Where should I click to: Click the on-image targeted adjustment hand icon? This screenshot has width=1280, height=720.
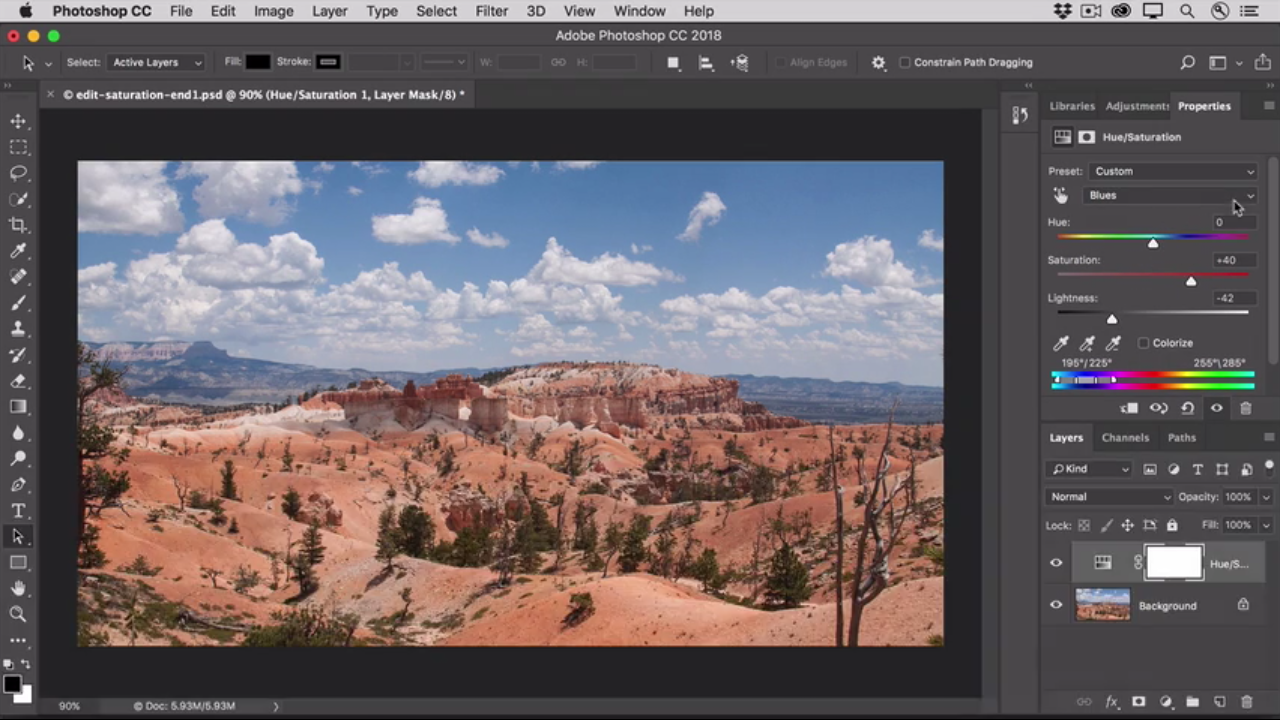pyautogui.click(x=1060, y=196)
